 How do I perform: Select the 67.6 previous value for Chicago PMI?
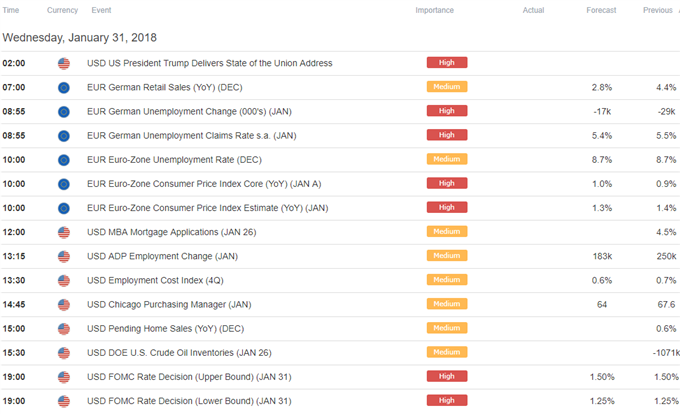pos(666,305)
